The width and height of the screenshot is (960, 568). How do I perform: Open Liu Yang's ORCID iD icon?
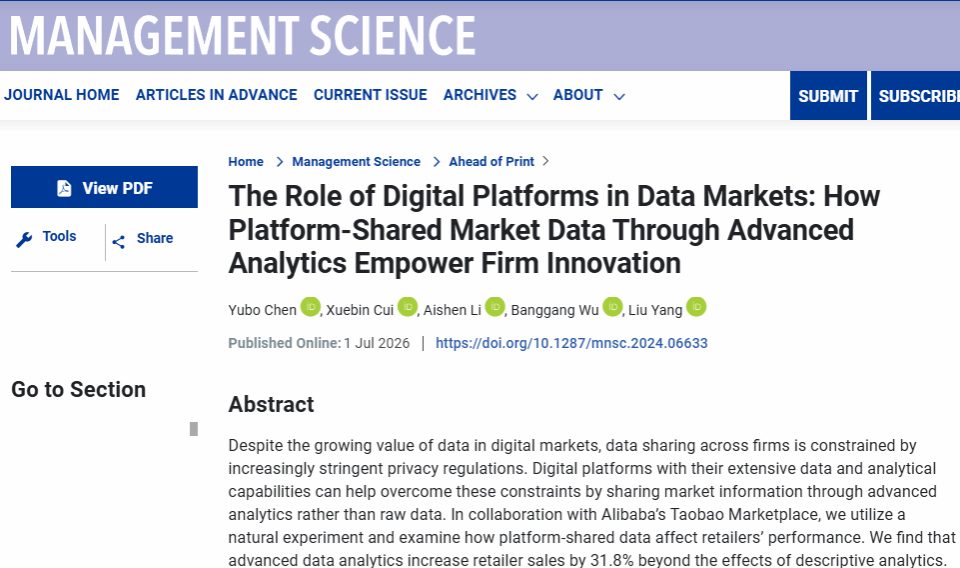pos(696,307)
